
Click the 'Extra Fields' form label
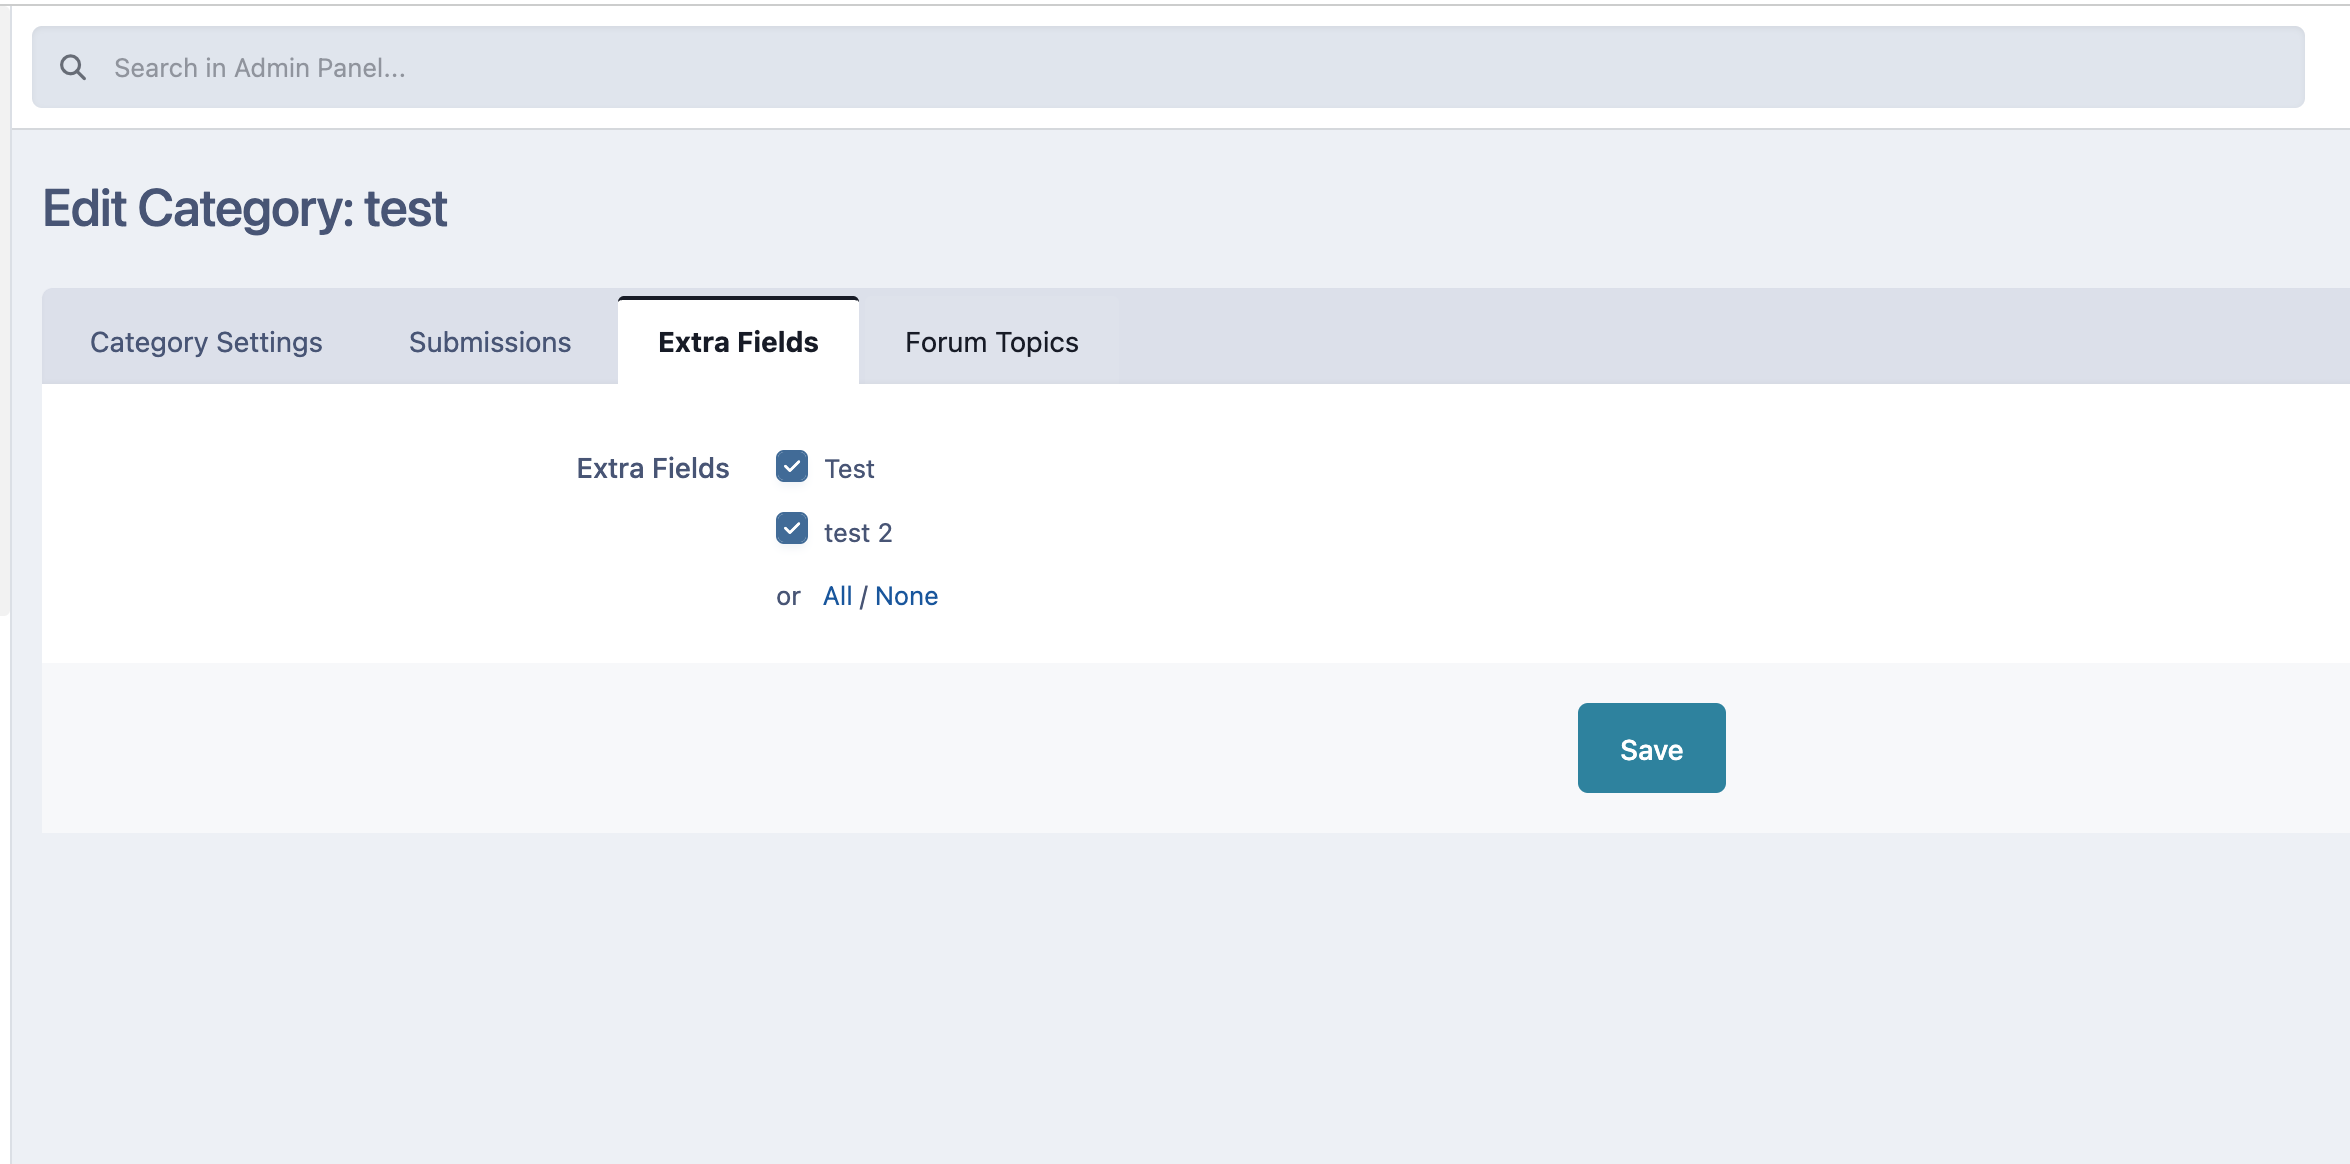tap(652, 468)
